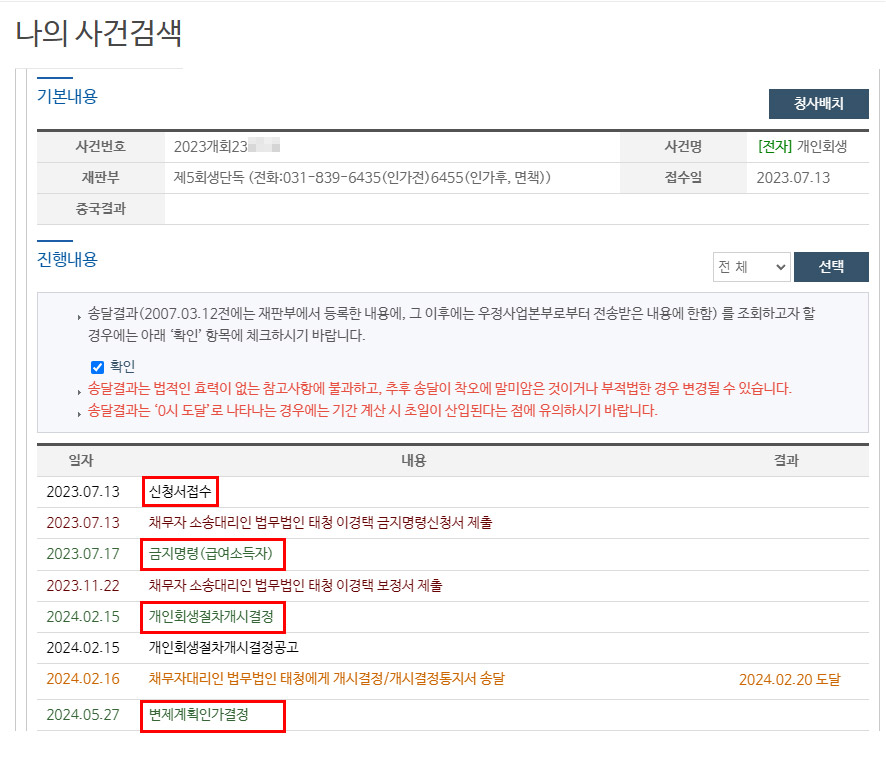
Task: Click the 보정서 제출 row dated 2023.11.22
Action: click(x=295, y=585)
